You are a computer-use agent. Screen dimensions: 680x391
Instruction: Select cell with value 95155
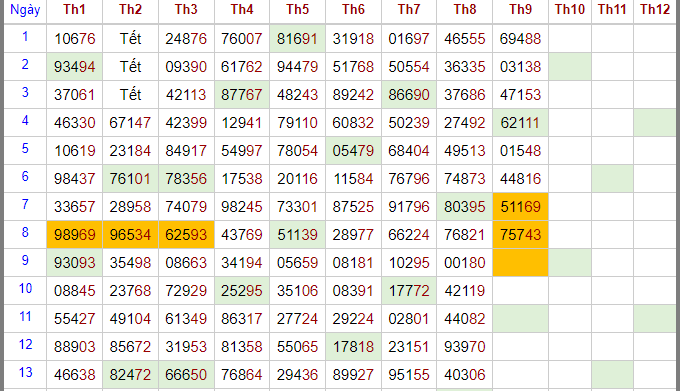409,375
